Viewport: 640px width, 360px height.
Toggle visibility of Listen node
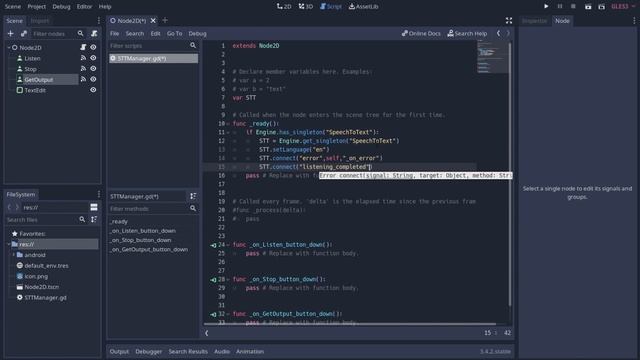93,58
